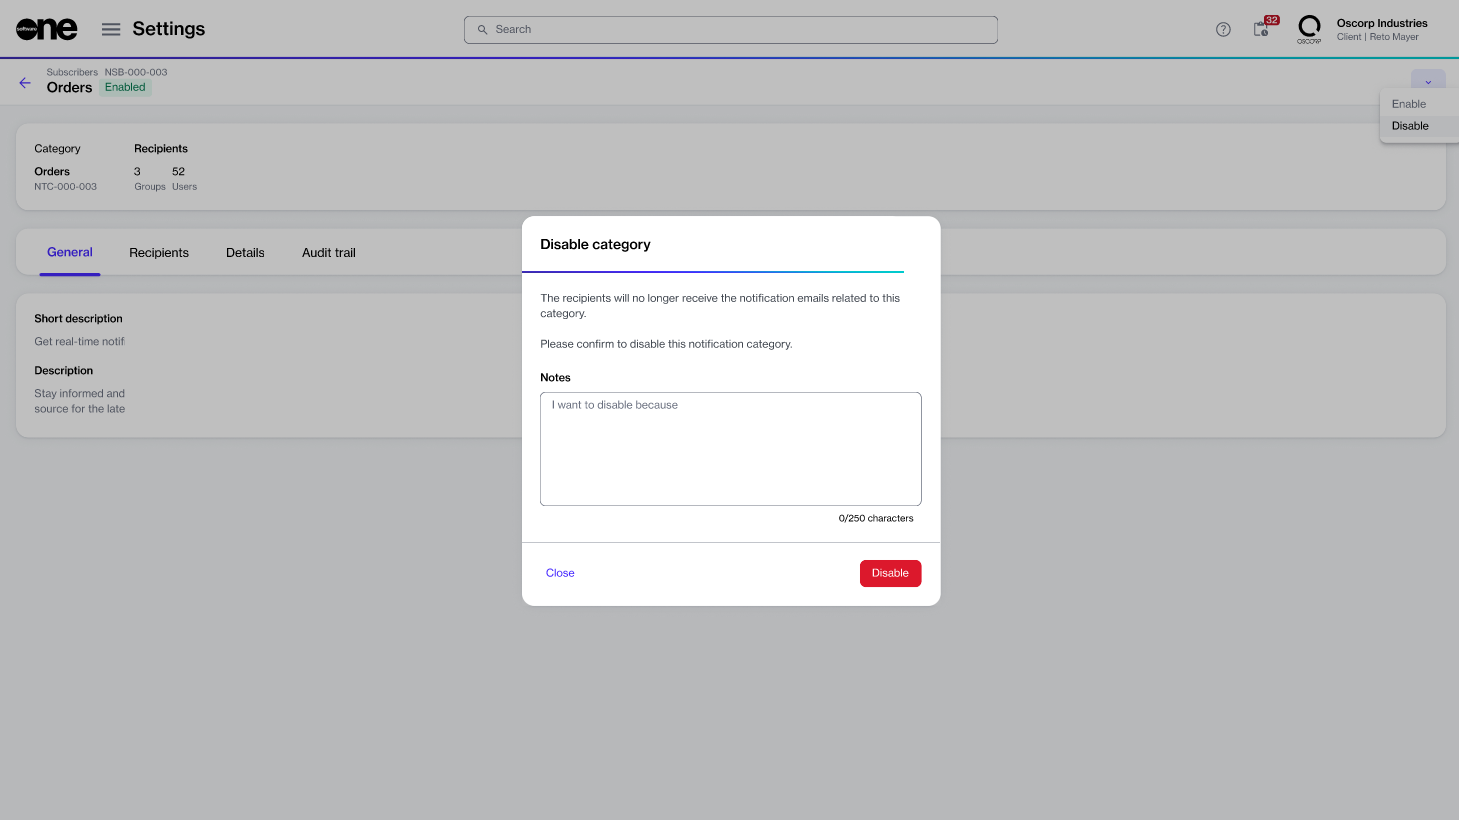This screenshot has width=1459, height=820.
Task: Switch to the General tab
Action: click(70, 252)
